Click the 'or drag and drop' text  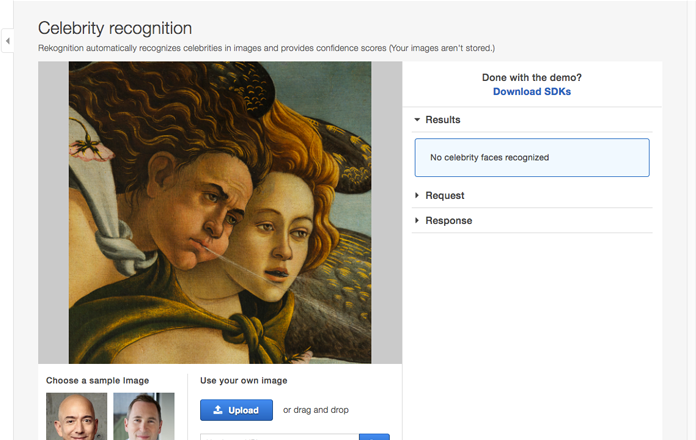[x=316, y=410]
